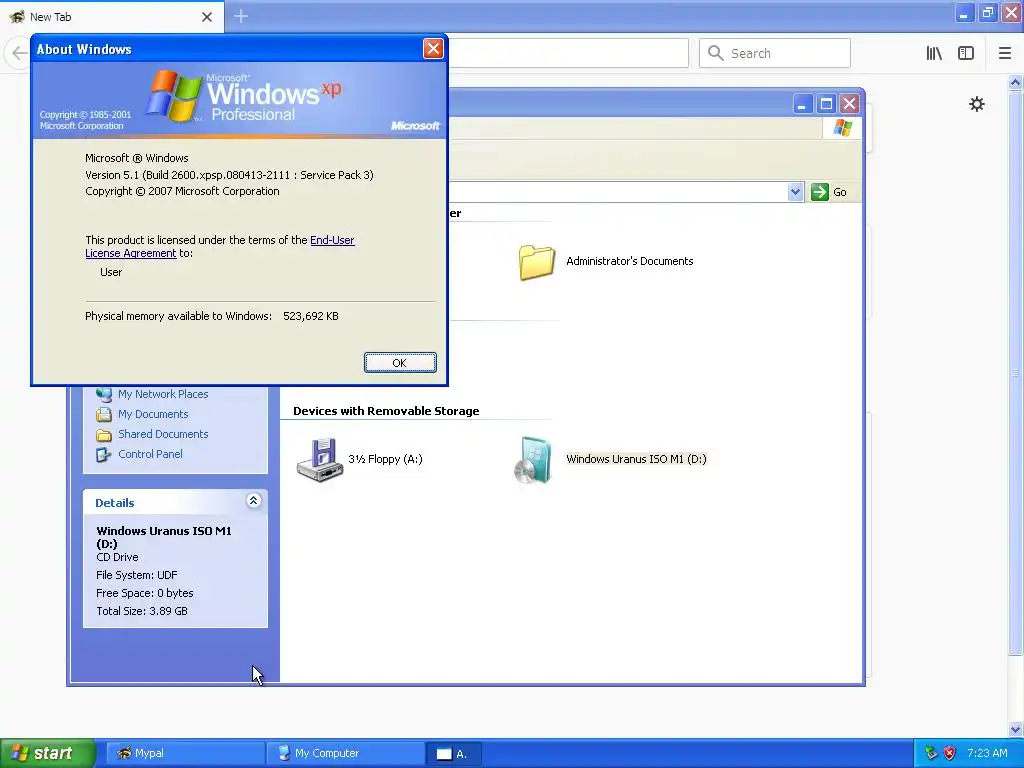Open a new browser tab with plus
The width and height of the screenshot is (1024, 768).
pos(241,16)
